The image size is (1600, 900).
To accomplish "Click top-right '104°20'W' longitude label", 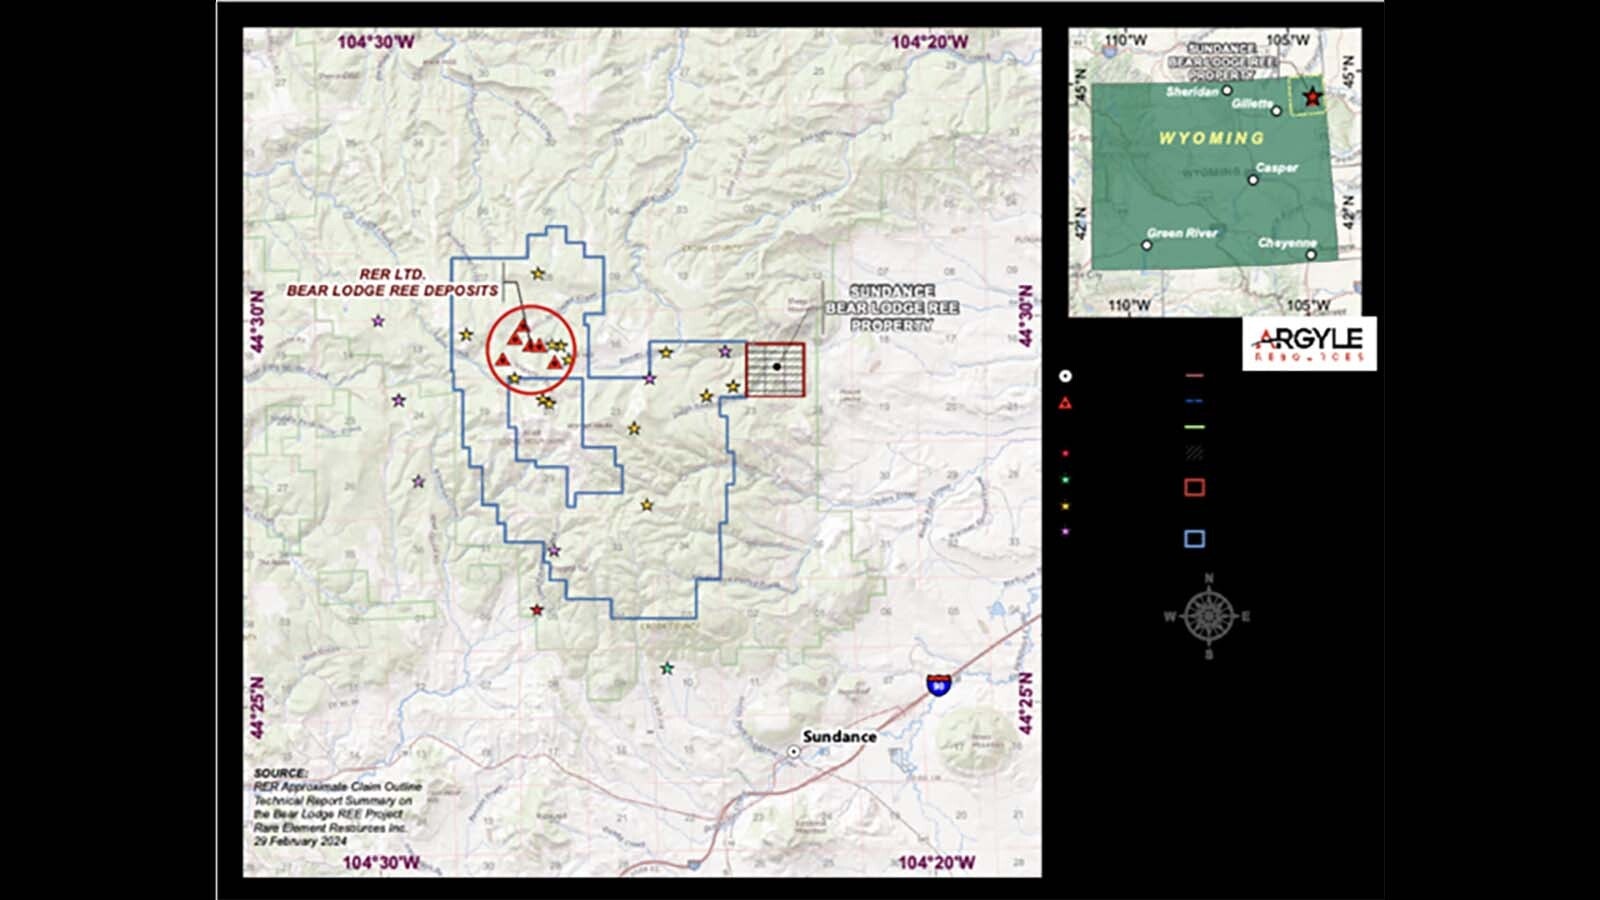I will [930, 42].
